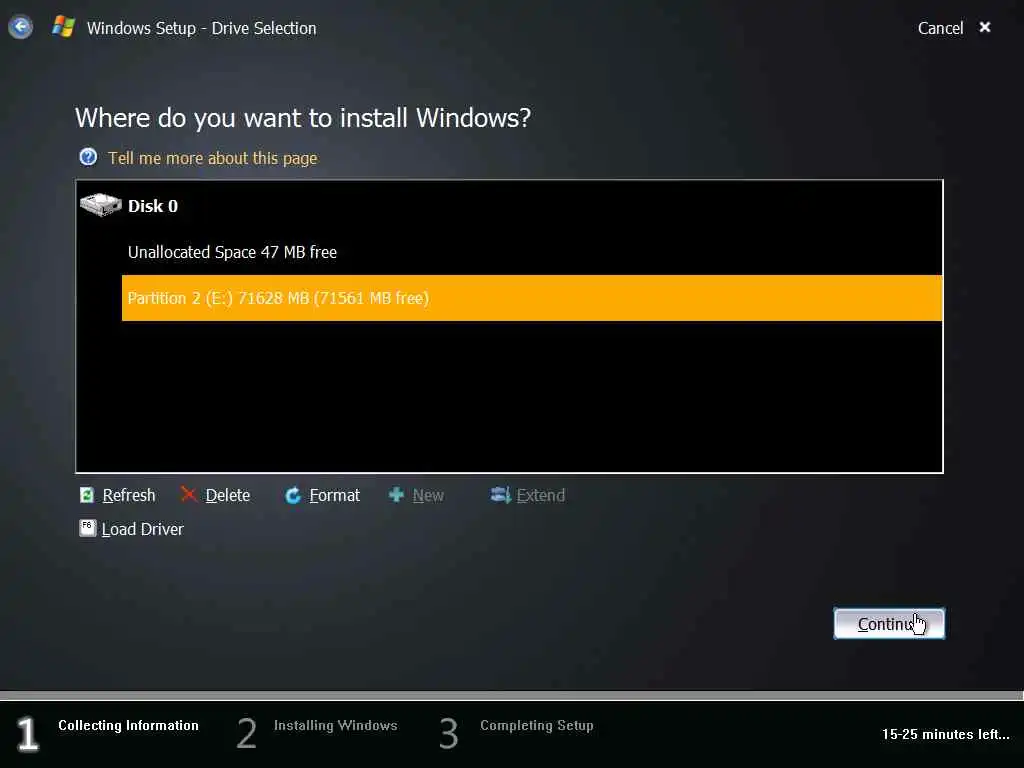Click the New partition link
1024x768 pixels.
pos(428,496)
